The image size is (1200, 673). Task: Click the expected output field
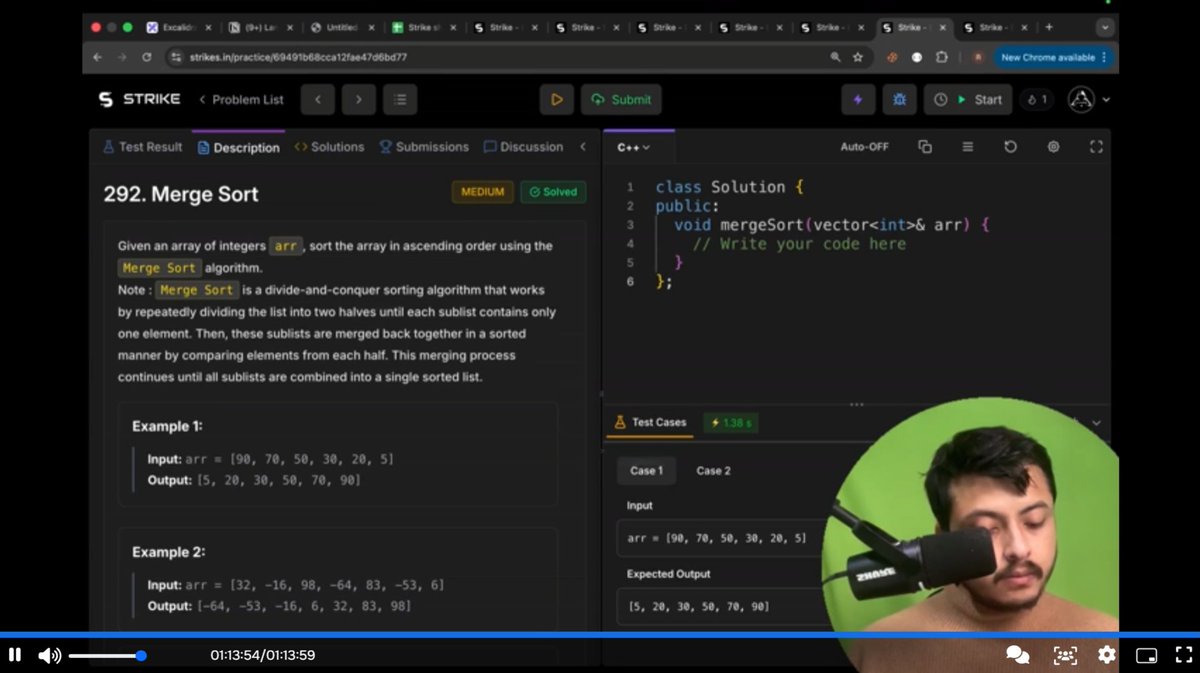(722, 606)
